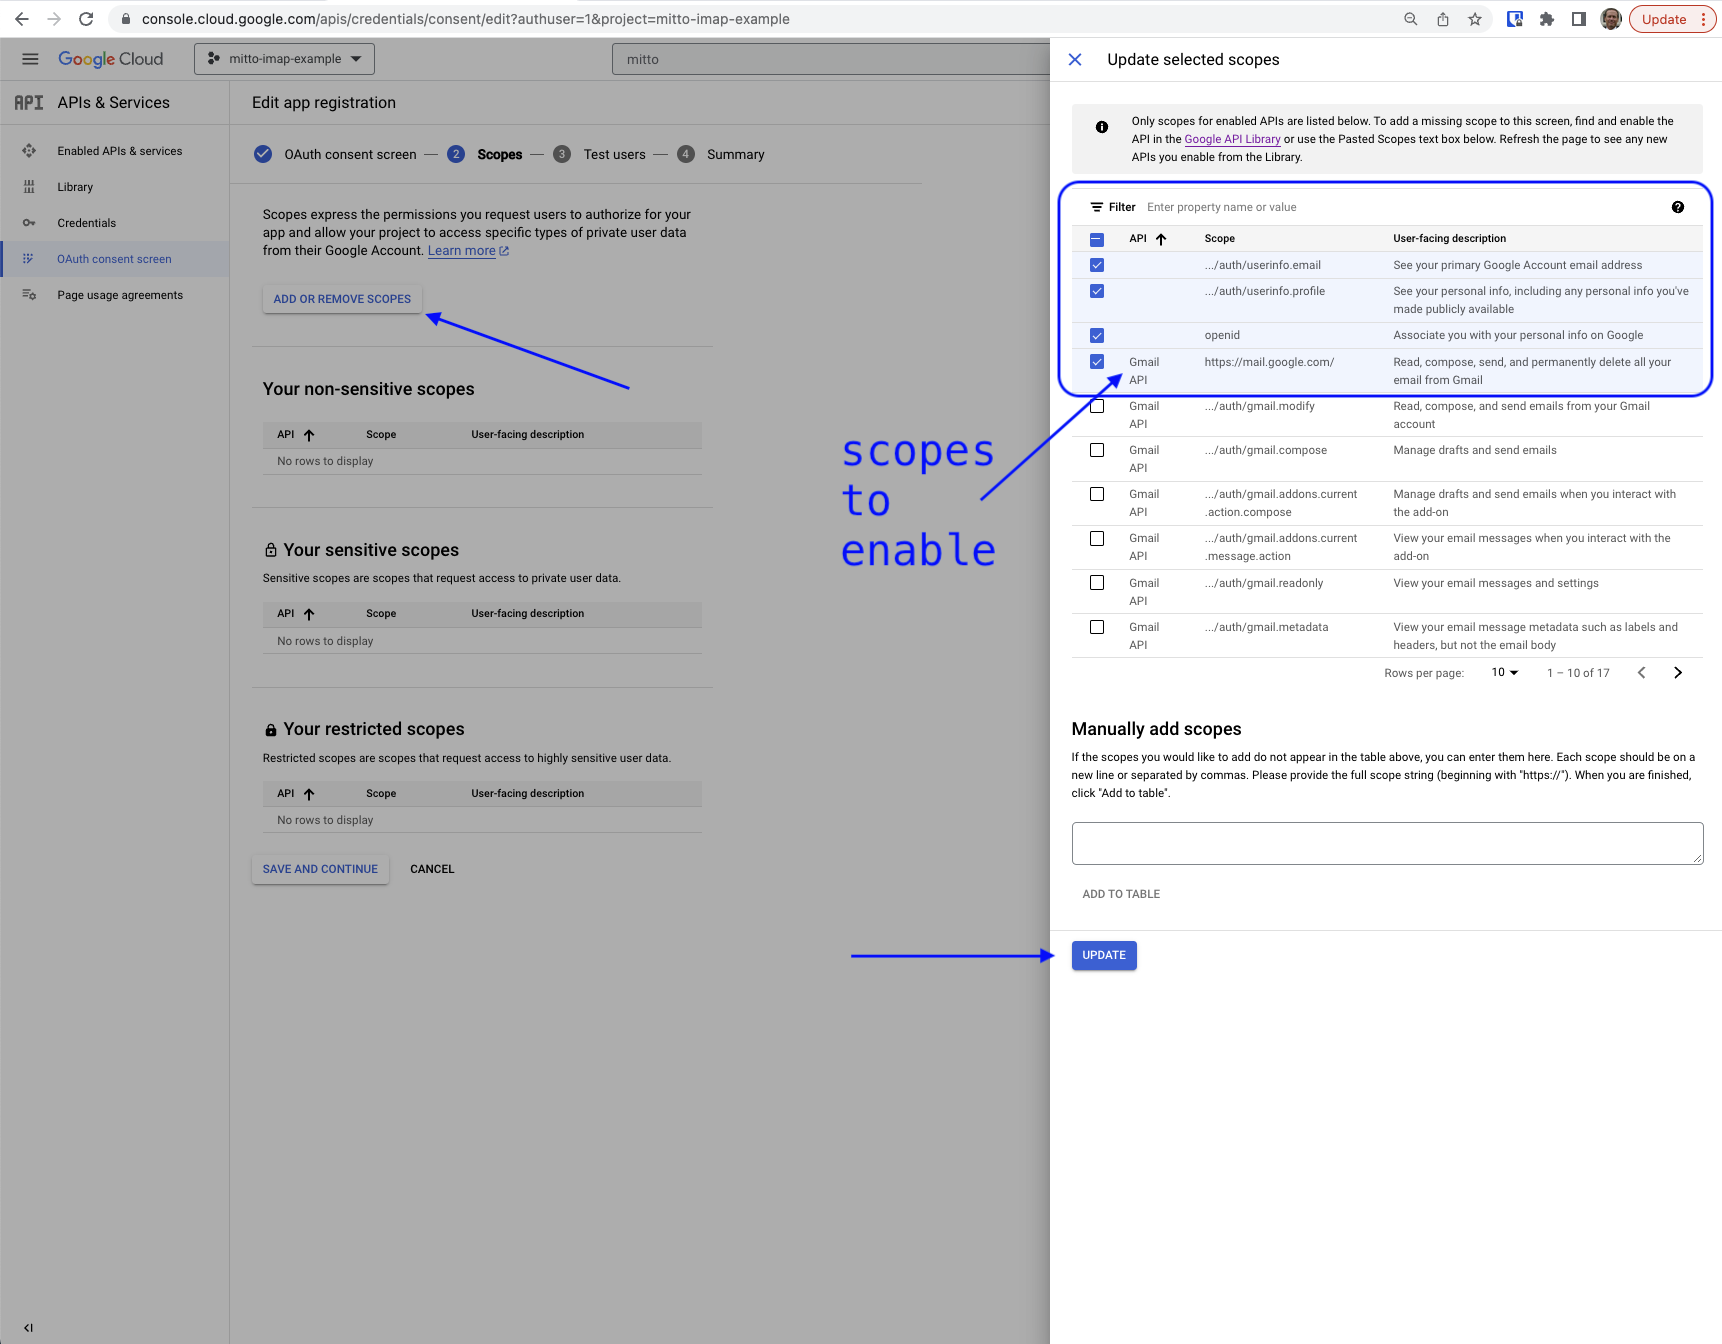Uncheck the openid scope checkbox
1722x1344 pixels.
point(1097,335)
